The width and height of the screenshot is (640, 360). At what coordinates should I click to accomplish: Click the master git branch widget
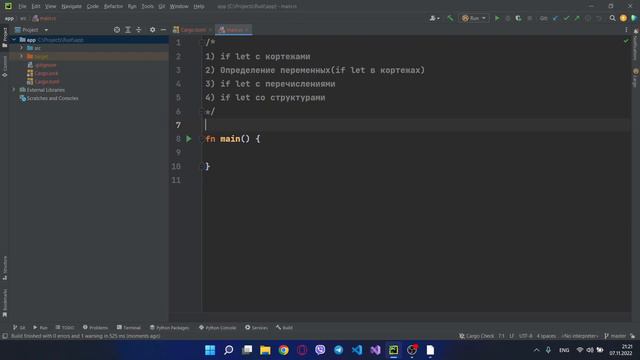coord(615,336)
